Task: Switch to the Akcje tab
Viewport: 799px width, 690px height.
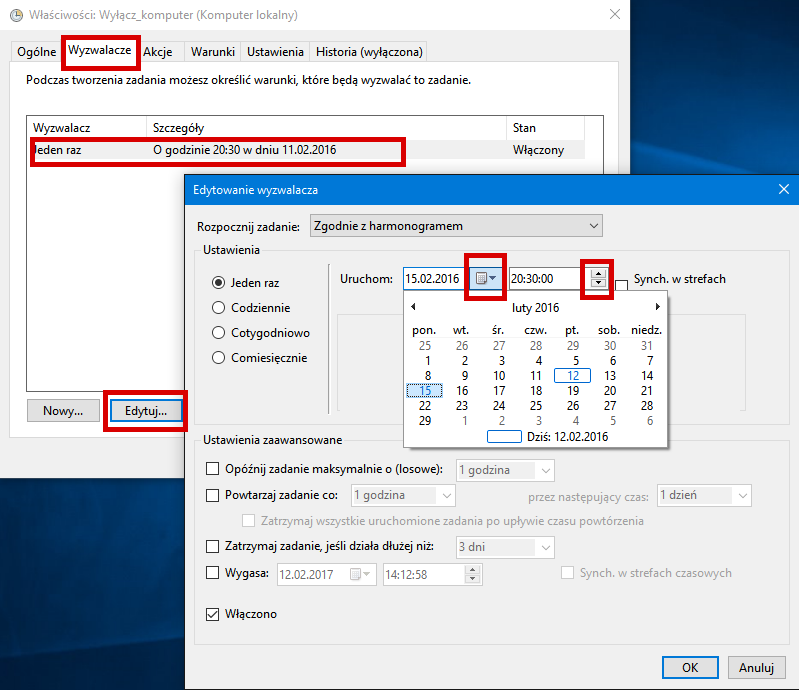Action: [x=157, y=51]
